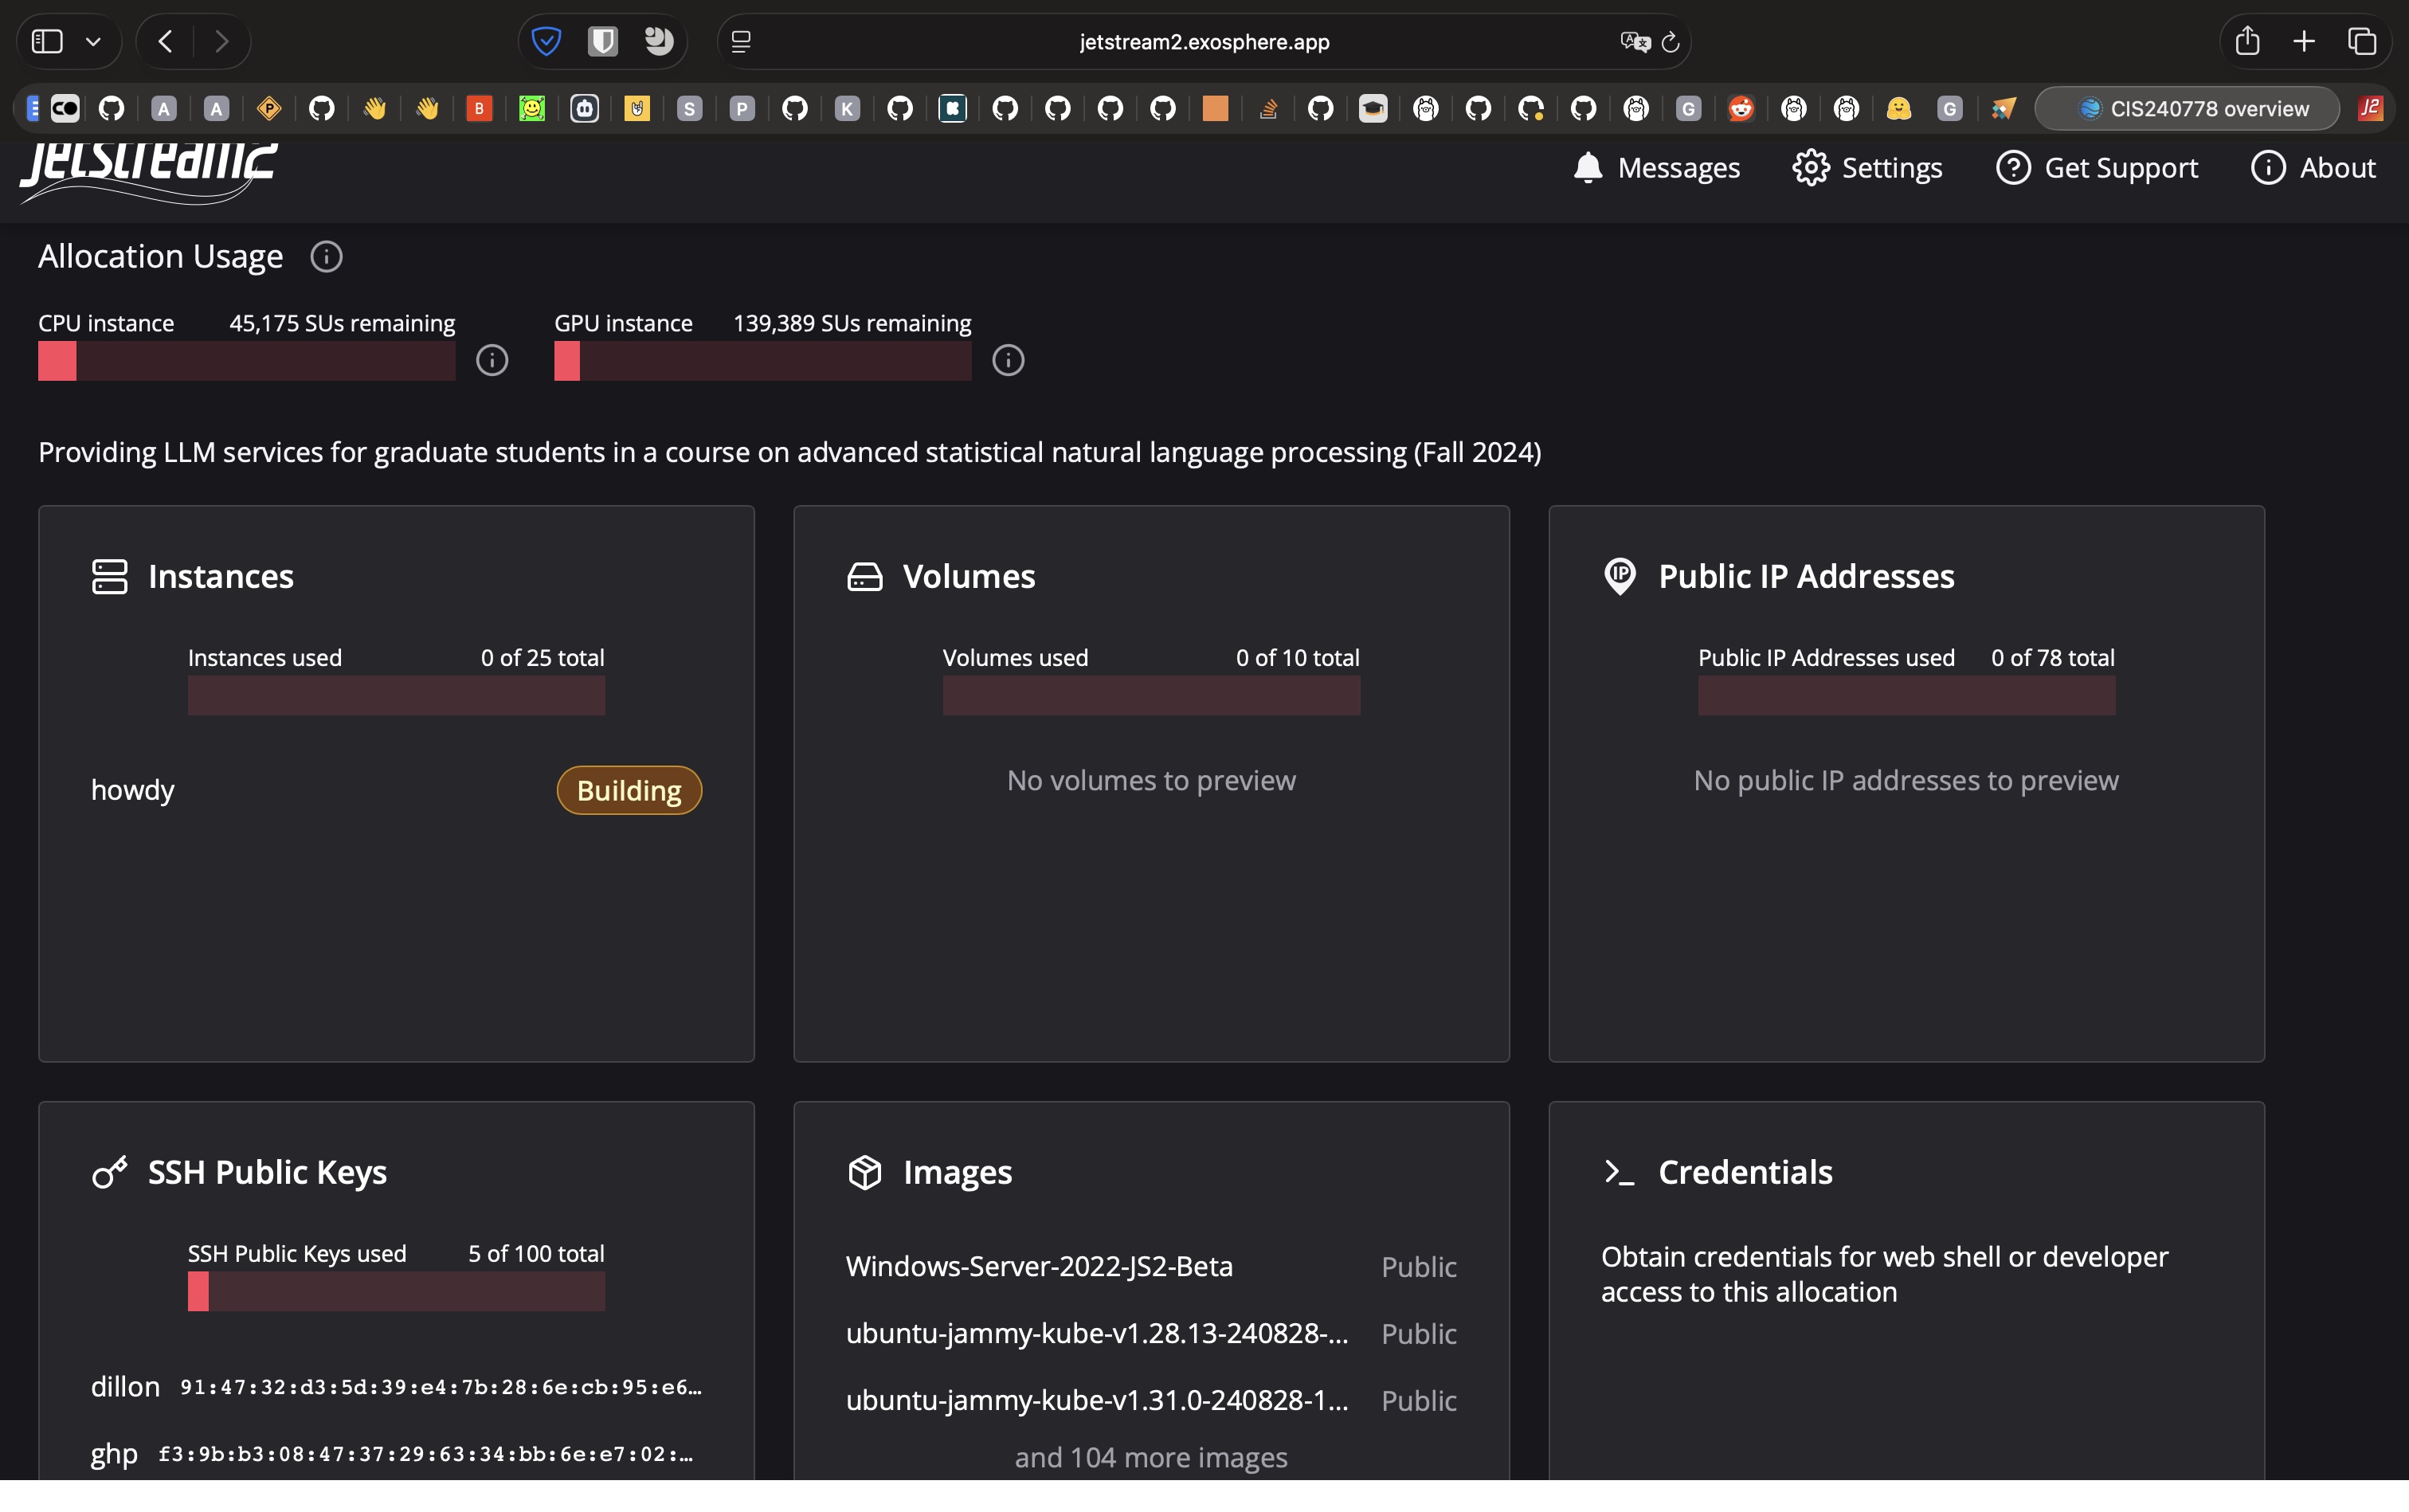Click the SSH Public Keys key icon
The width and height of the screenshot is (2409, 1512).
[x=110, y=1172]
